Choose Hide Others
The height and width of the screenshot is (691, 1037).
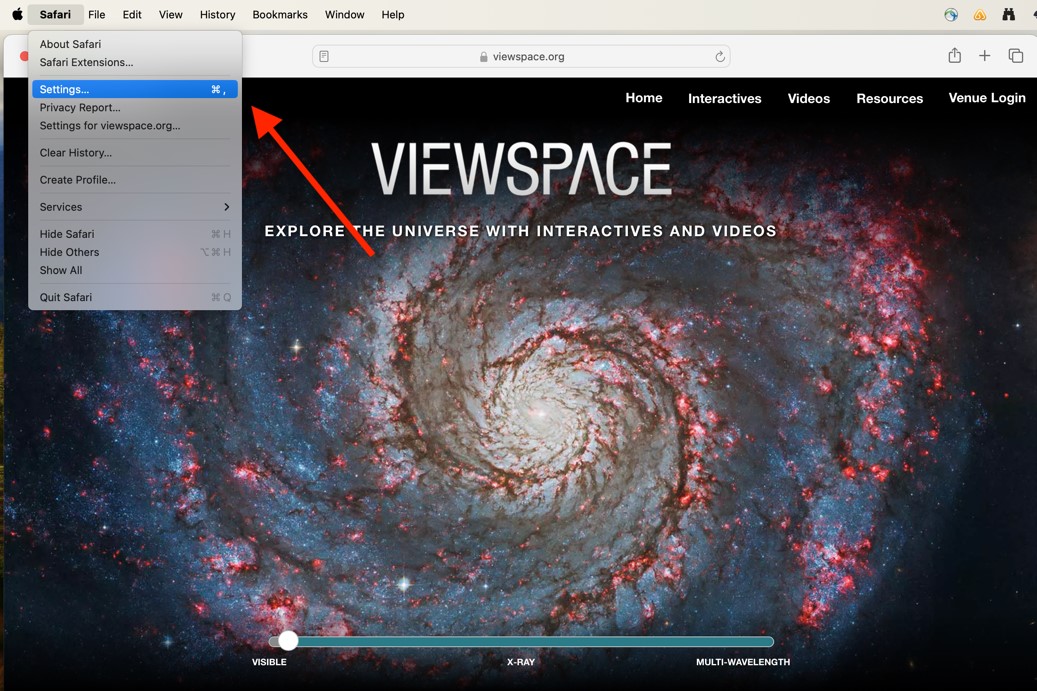[135, 252]
